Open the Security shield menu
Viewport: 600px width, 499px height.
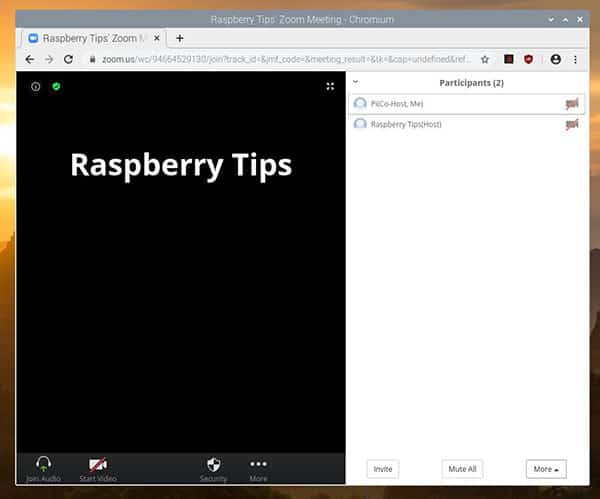tap(214, 465)
